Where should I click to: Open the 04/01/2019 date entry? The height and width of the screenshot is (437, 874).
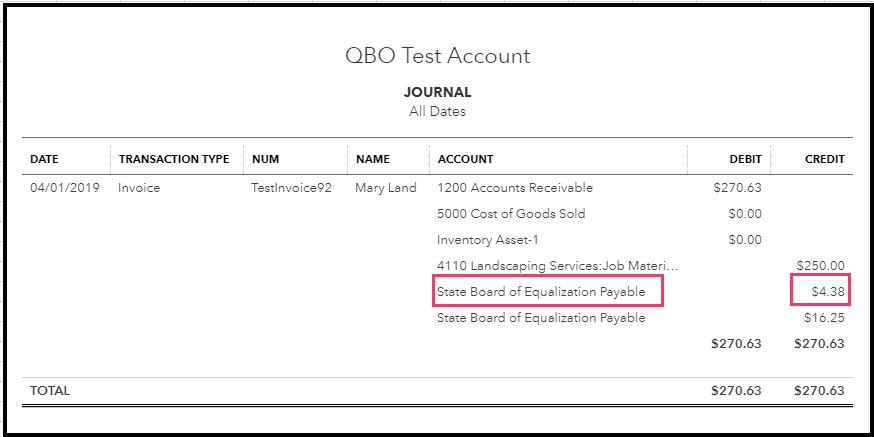point(65,188)
